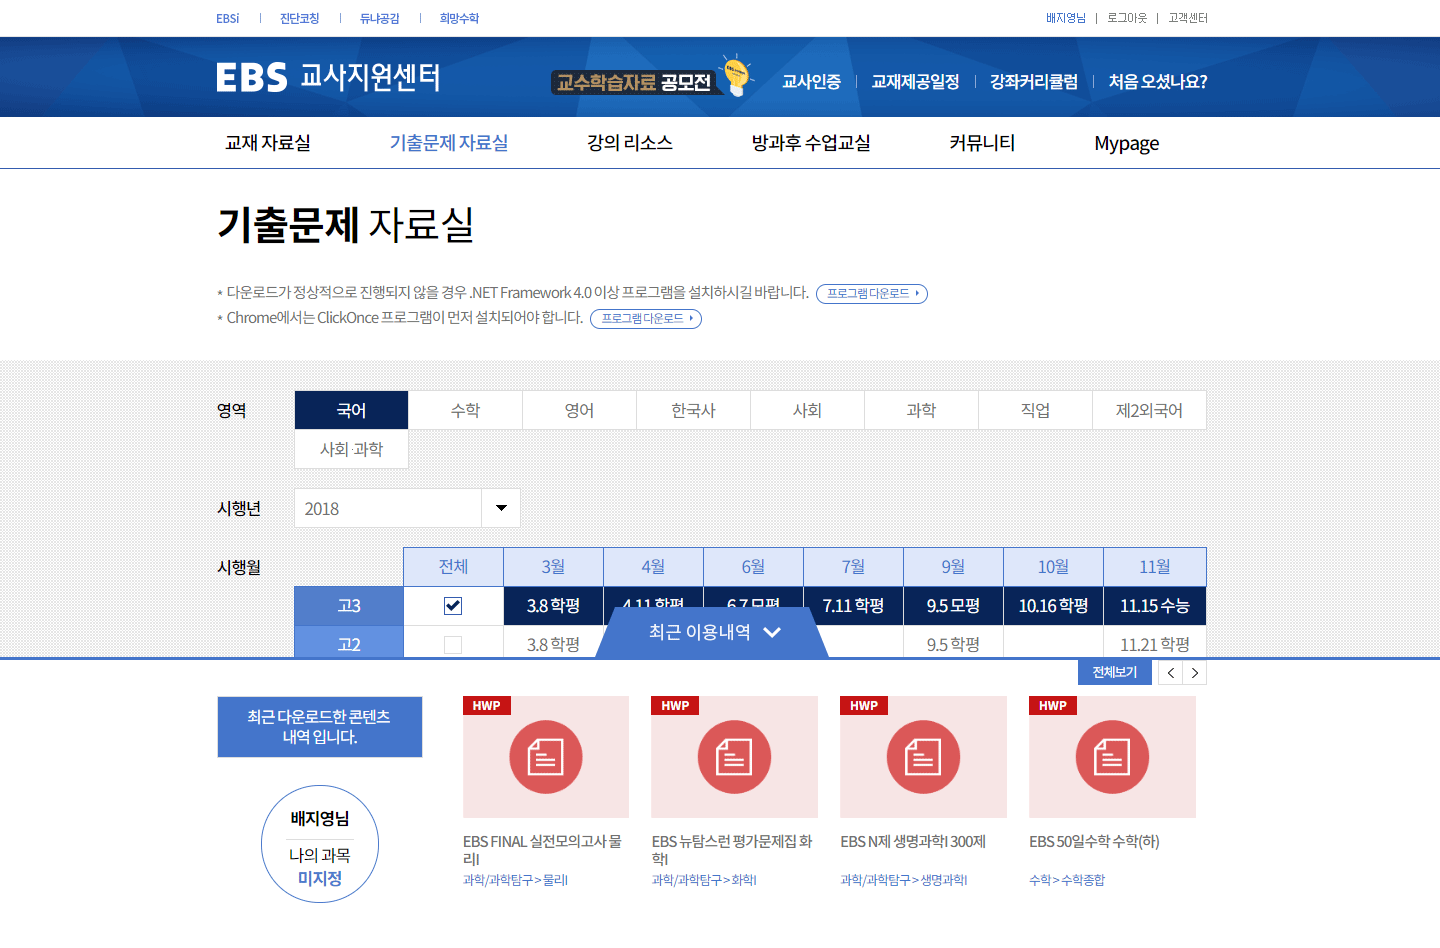
Task: Open EBS 50일수학 HWP file icon
Action: pos(1112,757)
